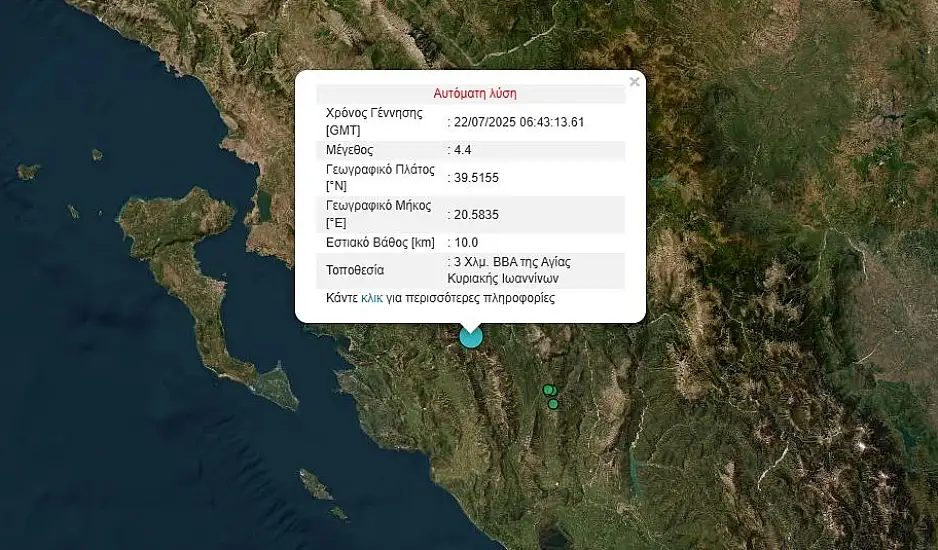Image resolution: width=938 pixels, height=550 pixels.
Task: Click the Γεωγραφικό Μήκος [°E] label
Action: tap(378, 214)
